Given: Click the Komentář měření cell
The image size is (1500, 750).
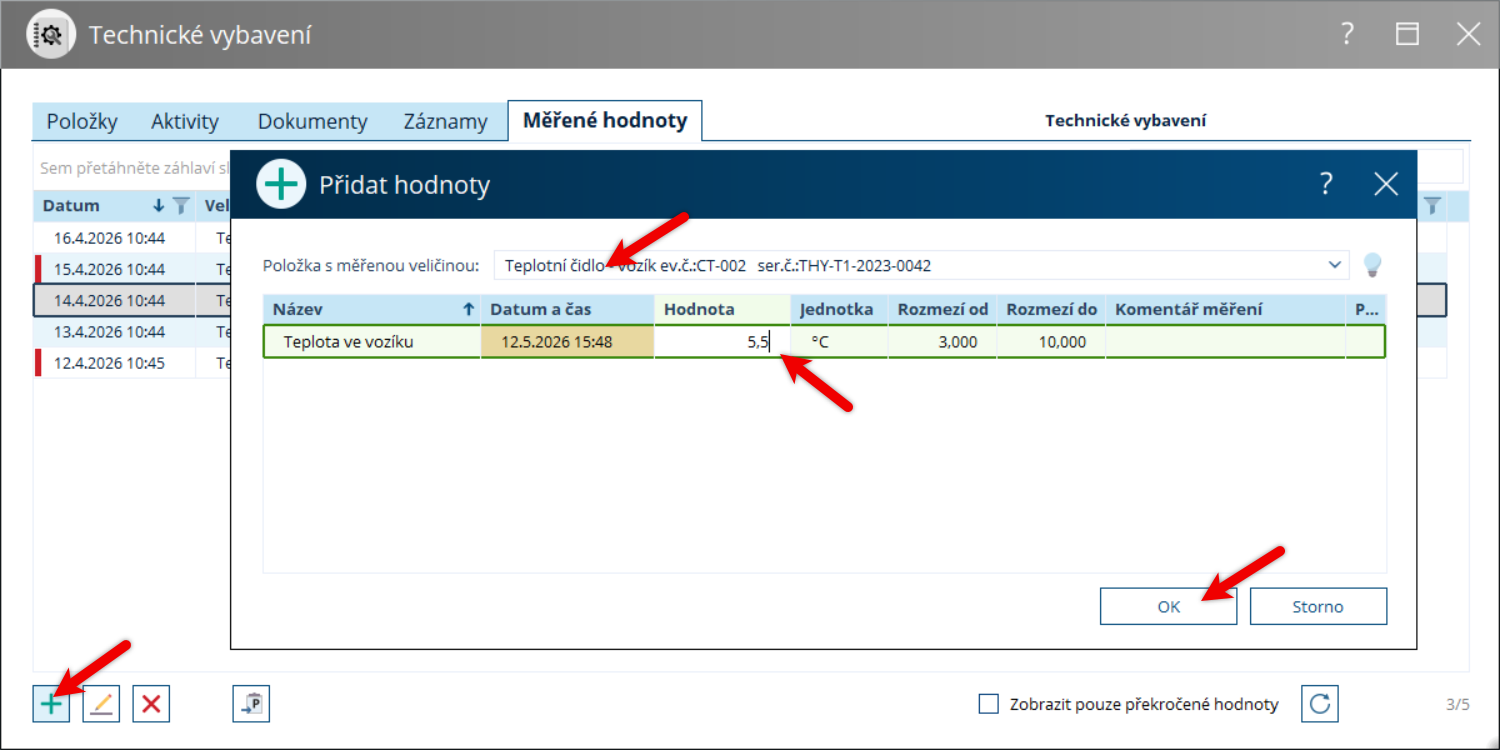Looking at the screenshot, I should pos(1225,342).
